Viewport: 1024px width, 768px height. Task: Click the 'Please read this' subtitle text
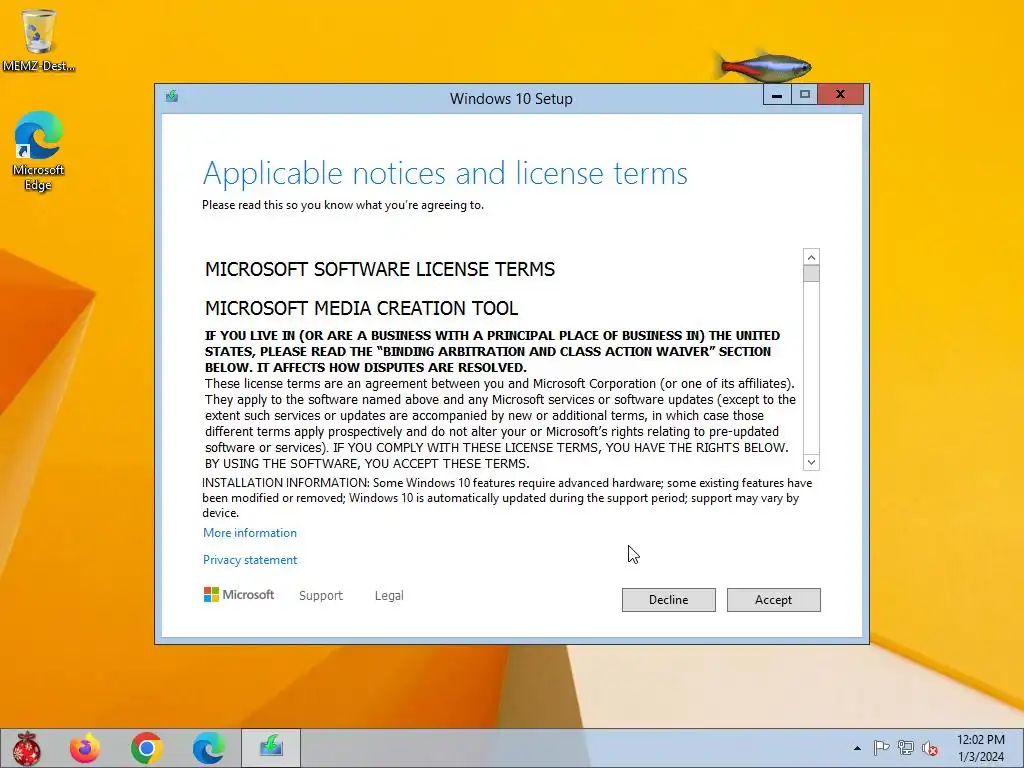(x=343, y=205)
